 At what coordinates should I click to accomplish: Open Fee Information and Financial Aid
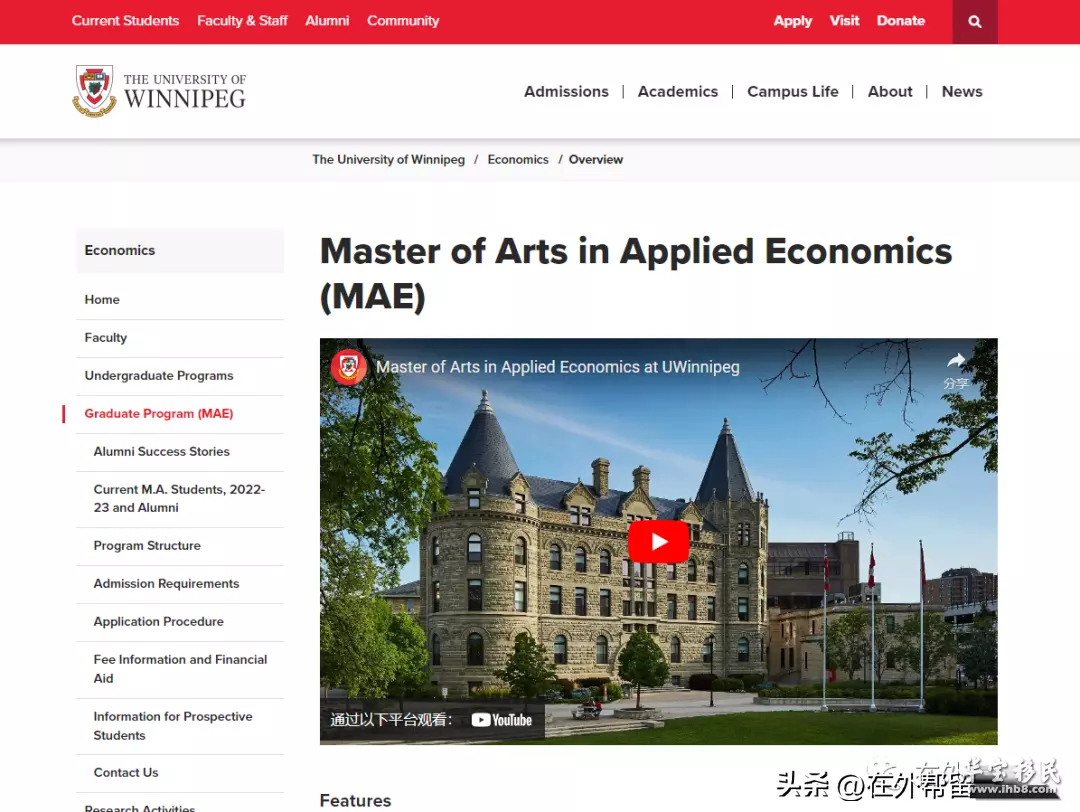click(x=180, y=669)
